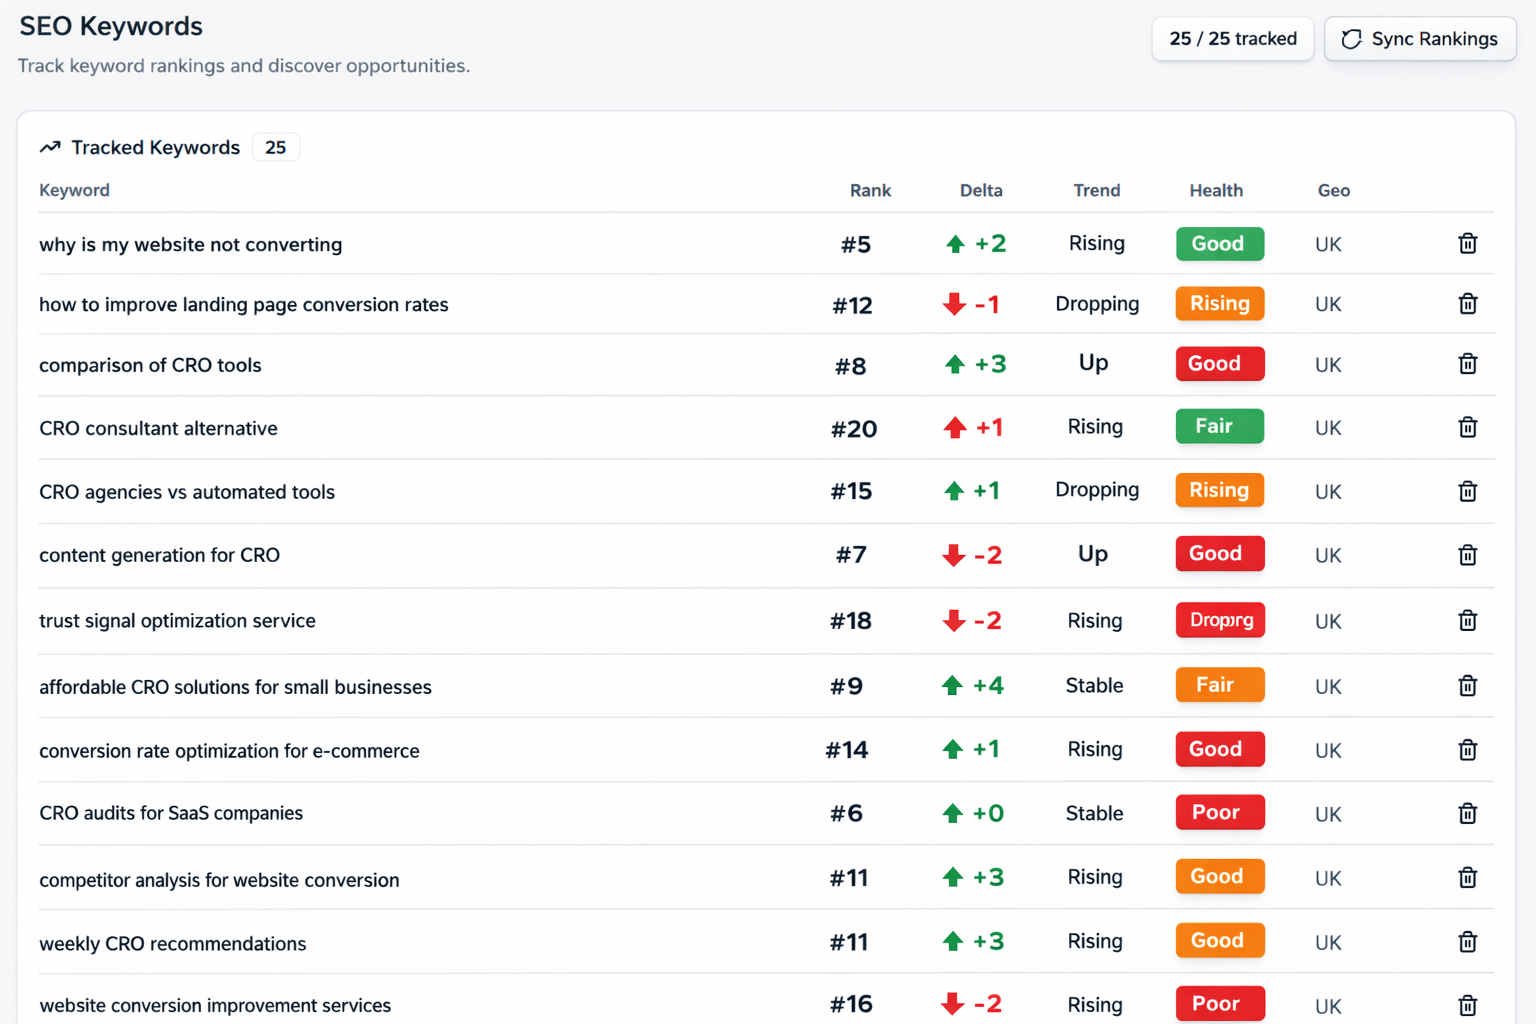Click the green up arrow for 'CRO audits for SaaS companies'
Viewport: 1536px width, 1024px height.
coord(953,813)
